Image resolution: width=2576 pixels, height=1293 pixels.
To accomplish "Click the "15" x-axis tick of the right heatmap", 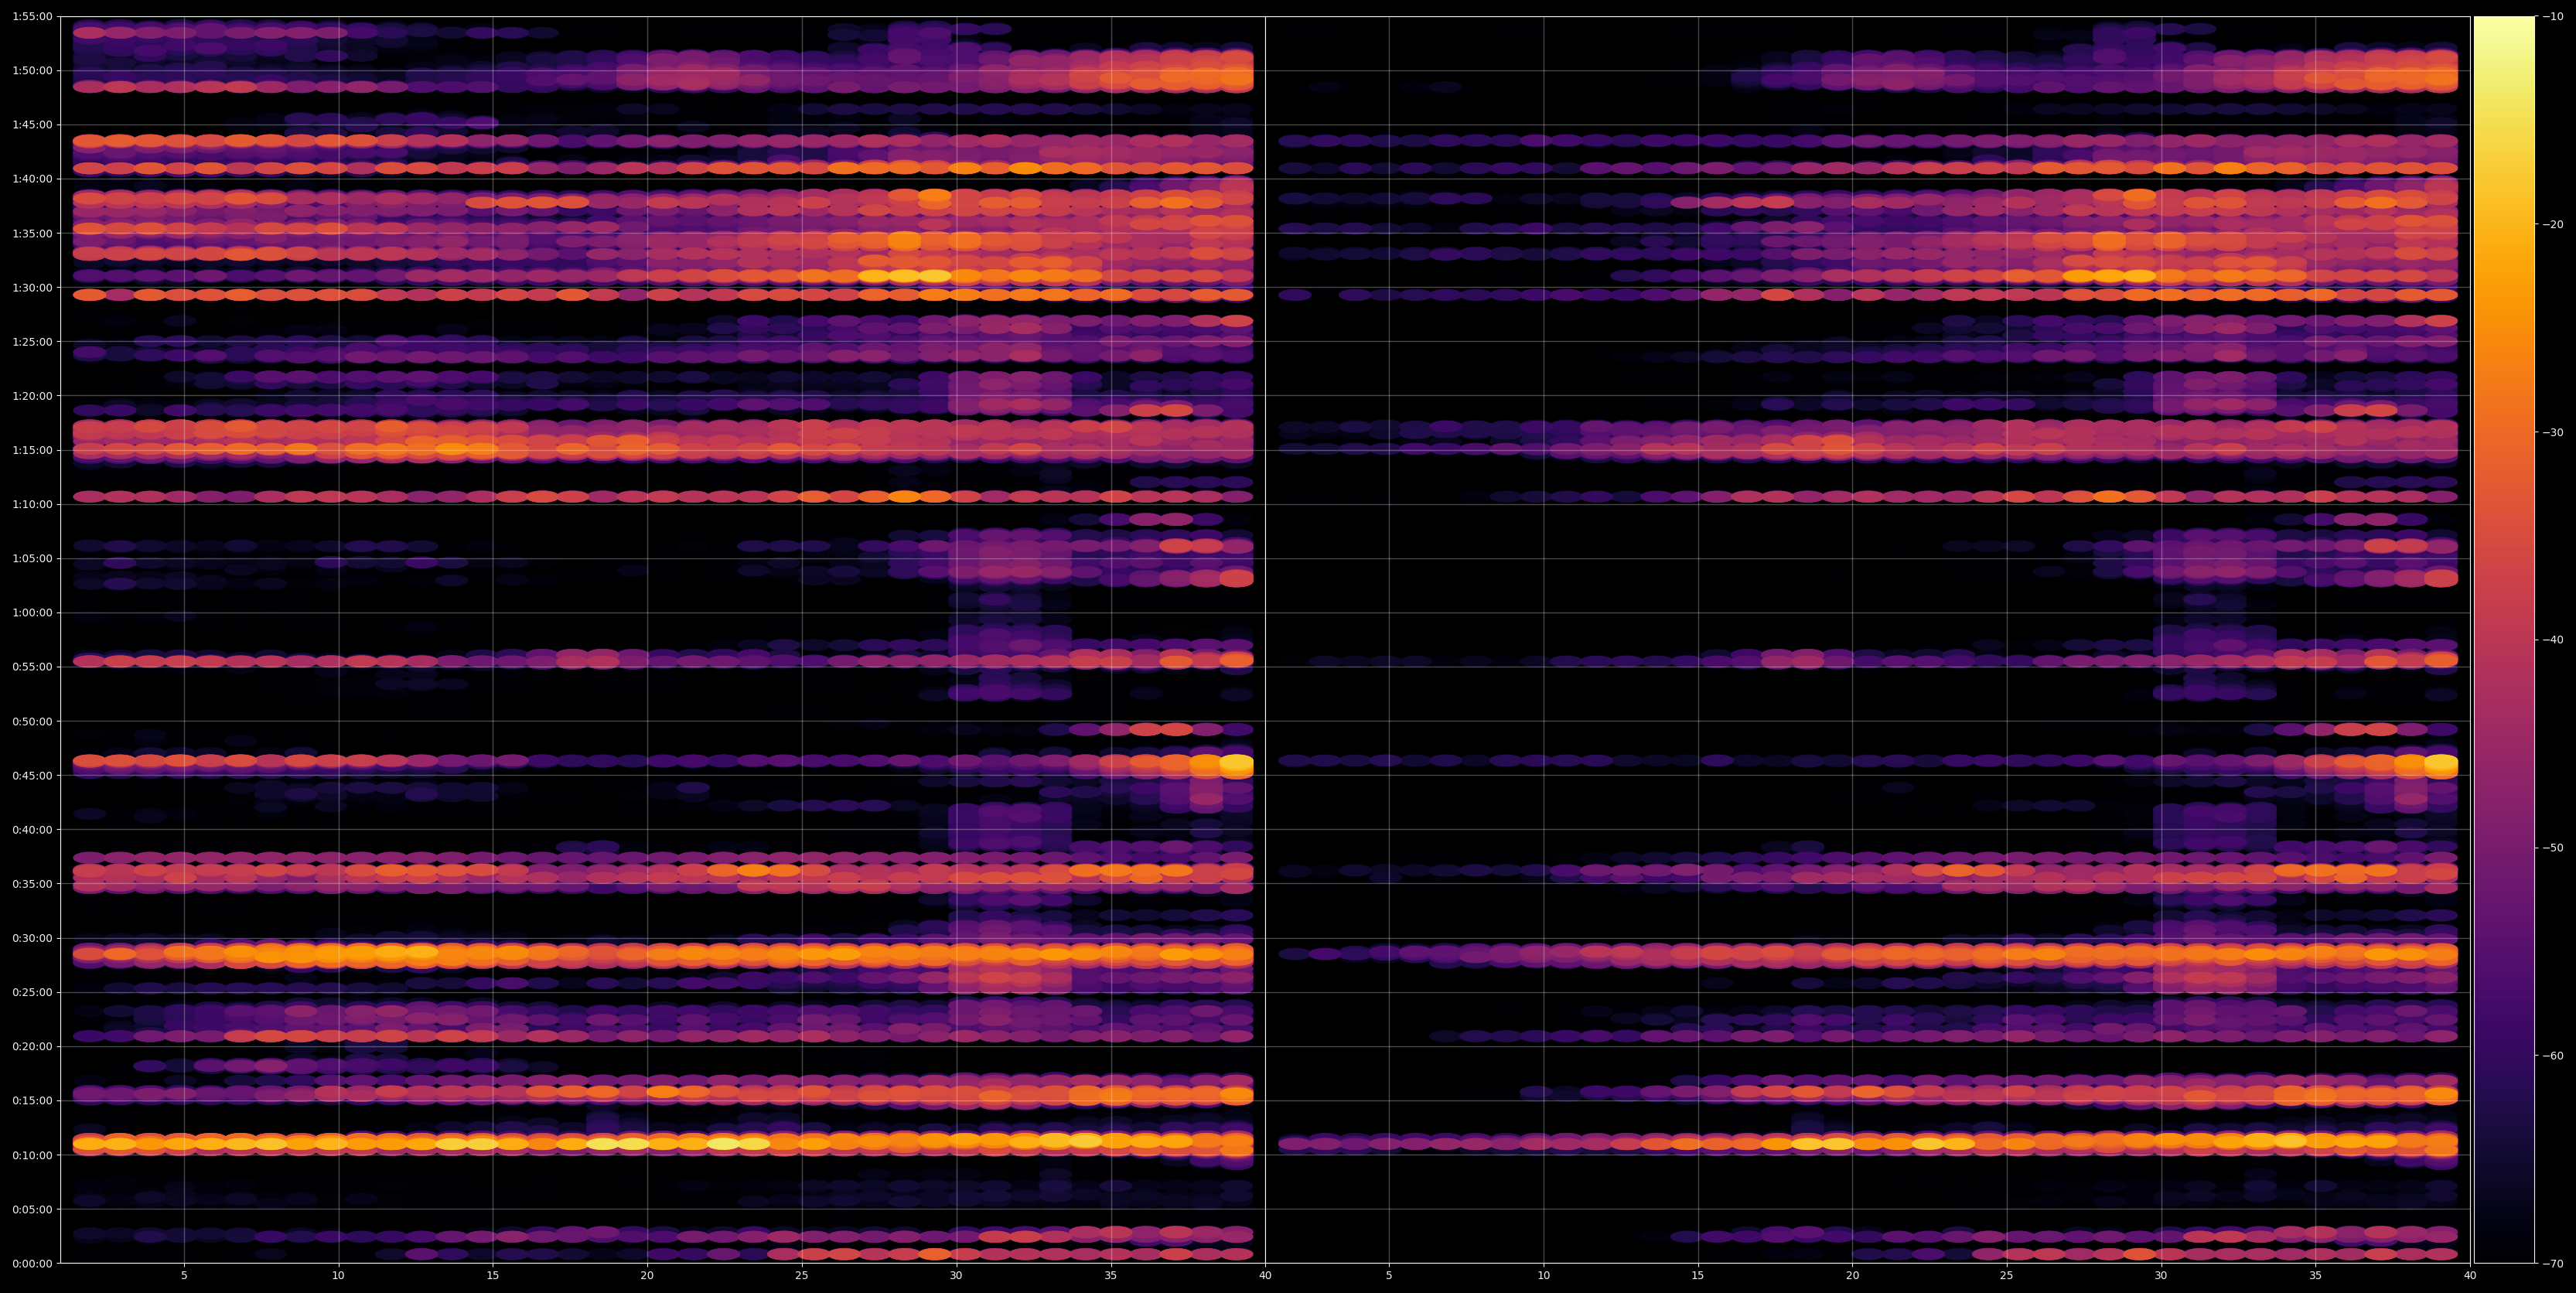I will coord(1698,1275).
